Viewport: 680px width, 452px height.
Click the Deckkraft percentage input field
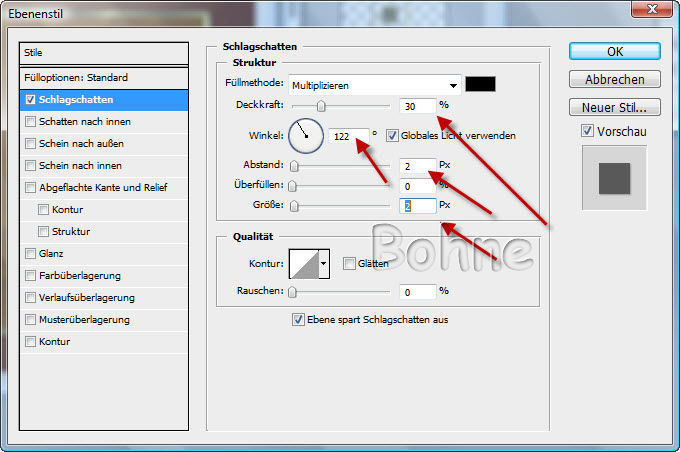415,105
